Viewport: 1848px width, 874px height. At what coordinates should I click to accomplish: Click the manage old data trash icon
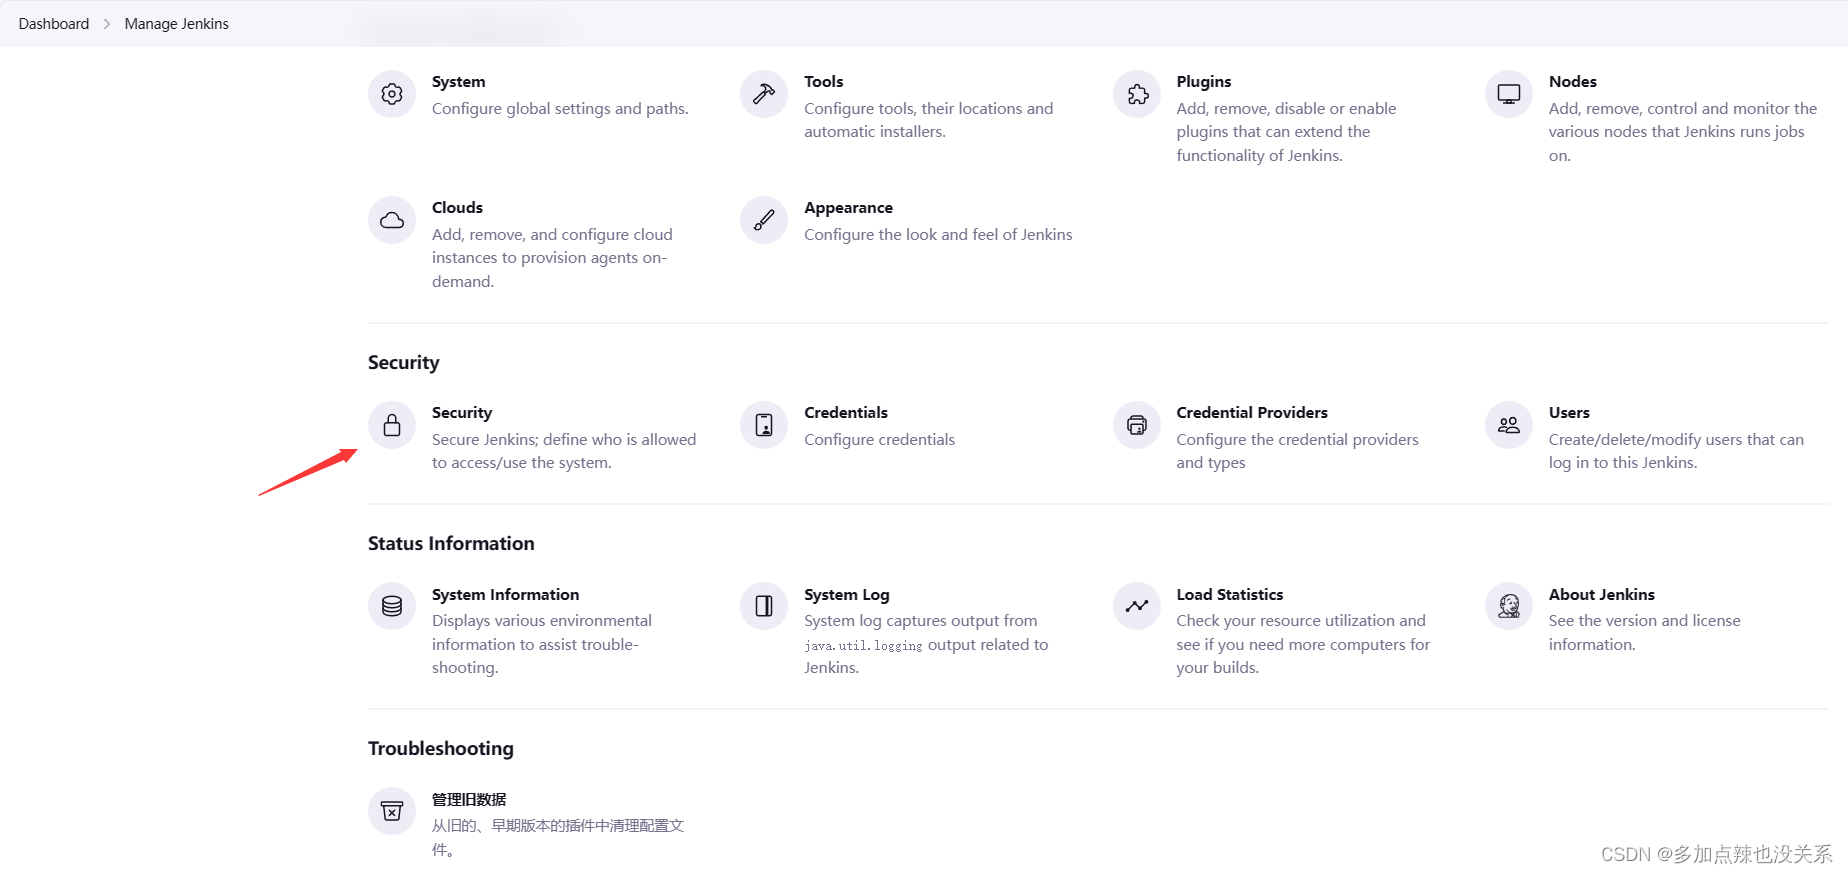[x=392, y=811]
